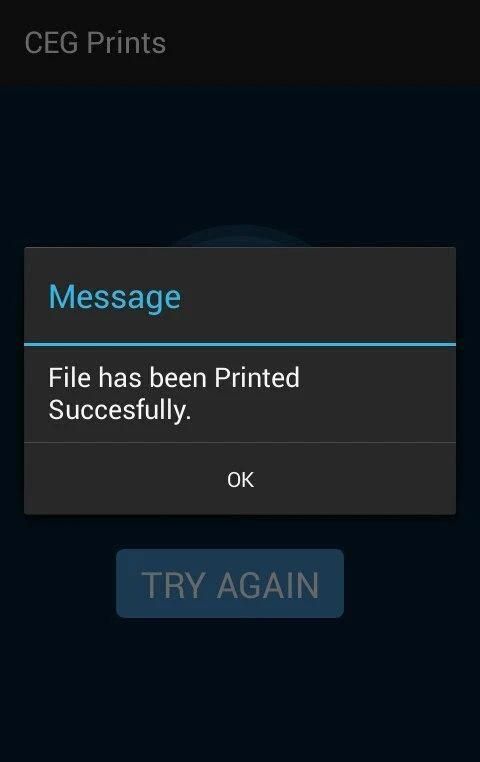Image resolution: width=480 pixels, height=762 pixels.
Task: Click the empty action bar beside CEG Prints
Action: pyautogui.click(x=323, y=43)
